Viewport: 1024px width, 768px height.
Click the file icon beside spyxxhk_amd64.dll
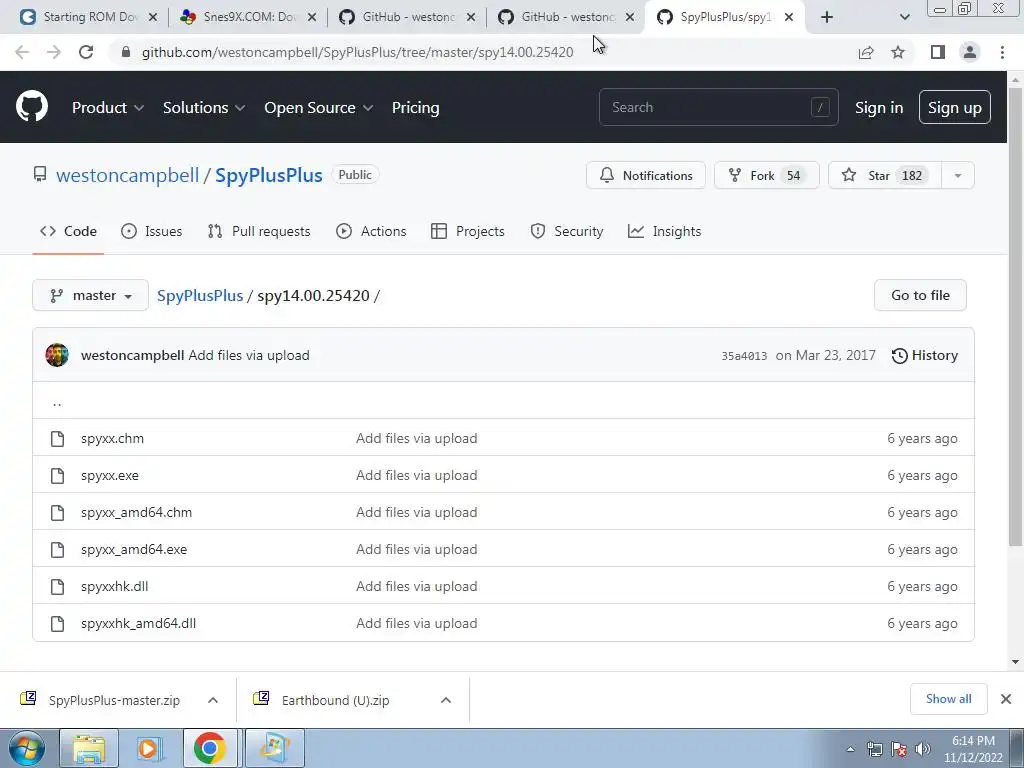(x=57, y=624)
